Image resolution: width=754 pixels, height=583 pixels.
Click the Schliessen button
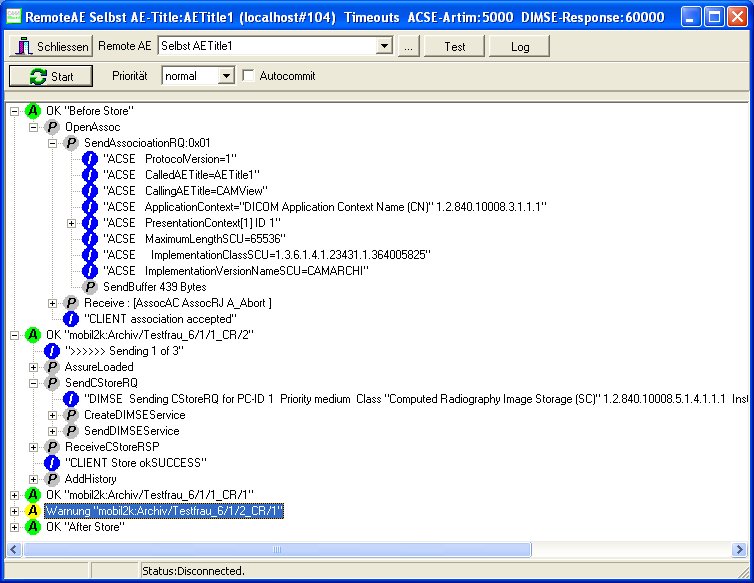51,46
